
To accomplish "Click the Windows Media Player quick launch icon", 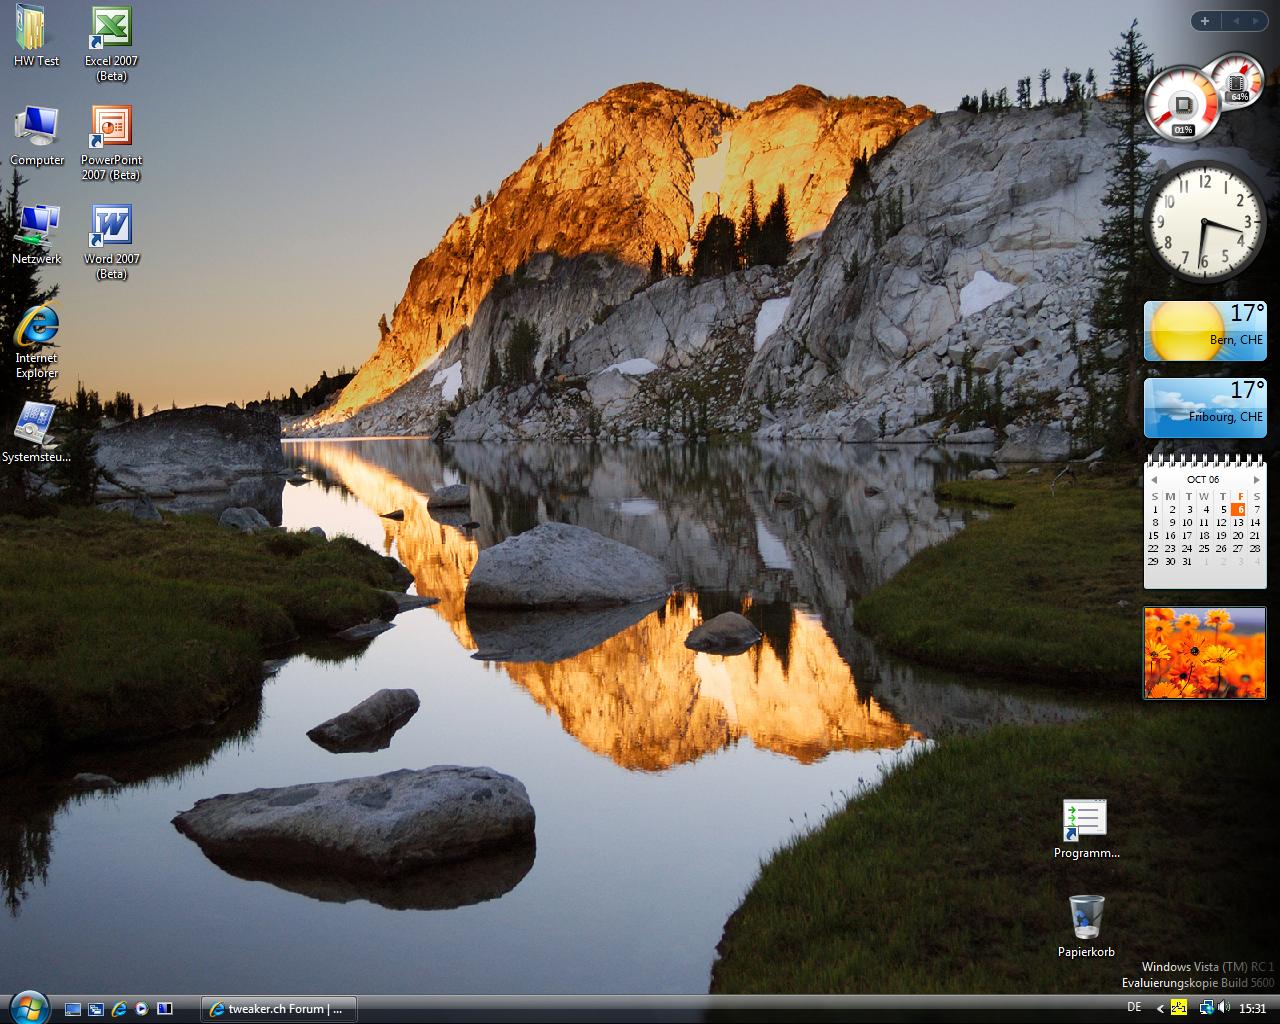I will 142,1009.
